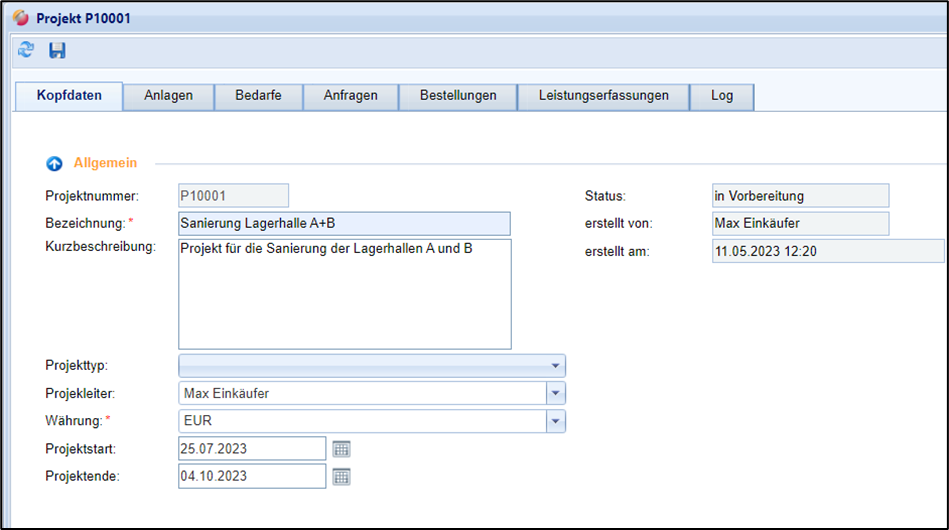Open the Bedarfe tab

click(x=258, y=96)
